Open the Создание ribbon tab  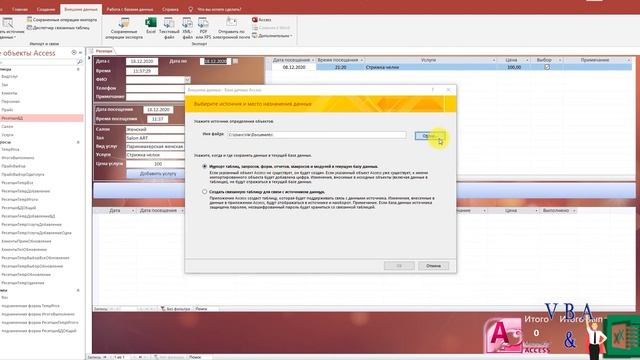[x=46, y=9]
